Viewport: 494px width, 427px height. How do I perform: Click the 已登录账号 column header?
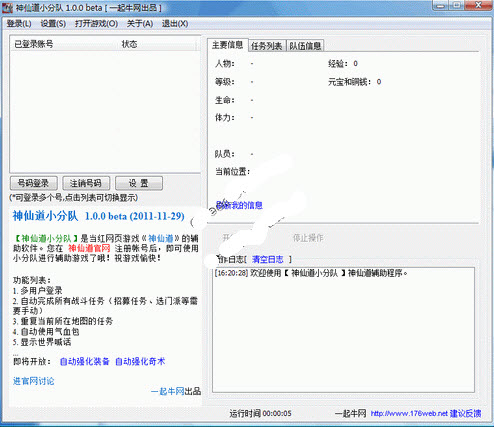click(34, 44)
